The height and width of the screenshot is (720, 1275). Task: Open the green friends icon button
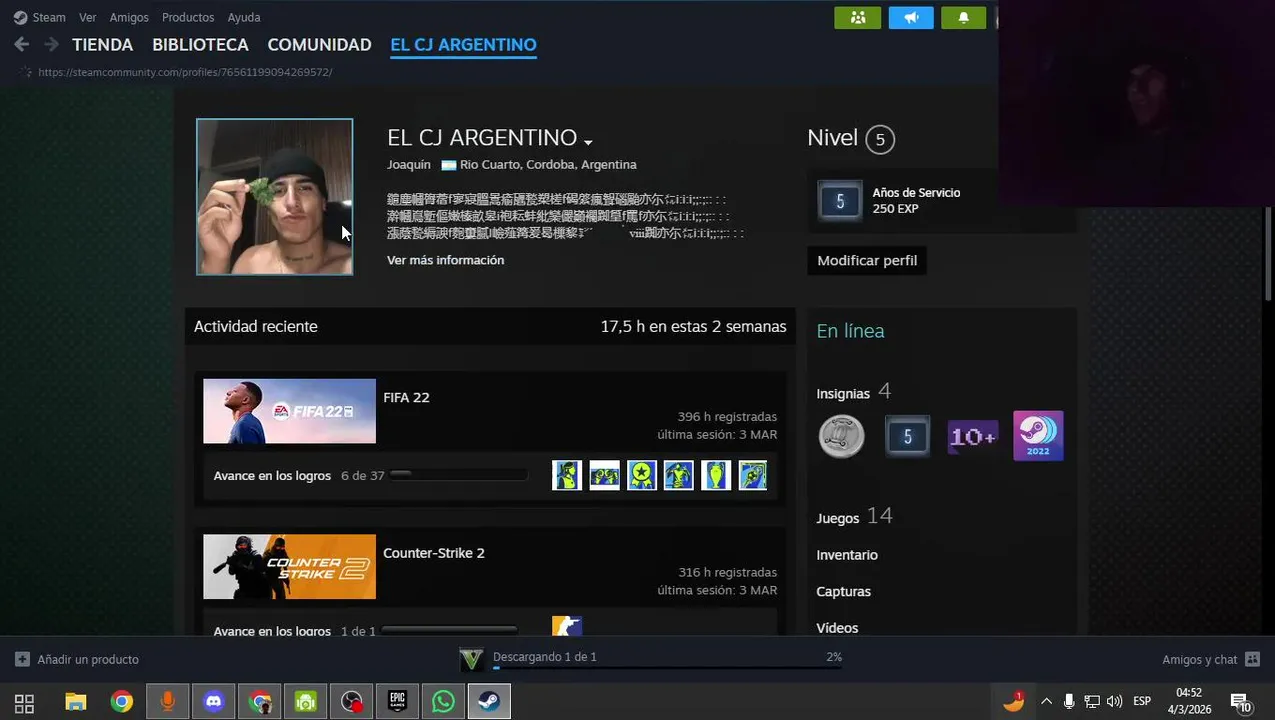tap(858, 18)
